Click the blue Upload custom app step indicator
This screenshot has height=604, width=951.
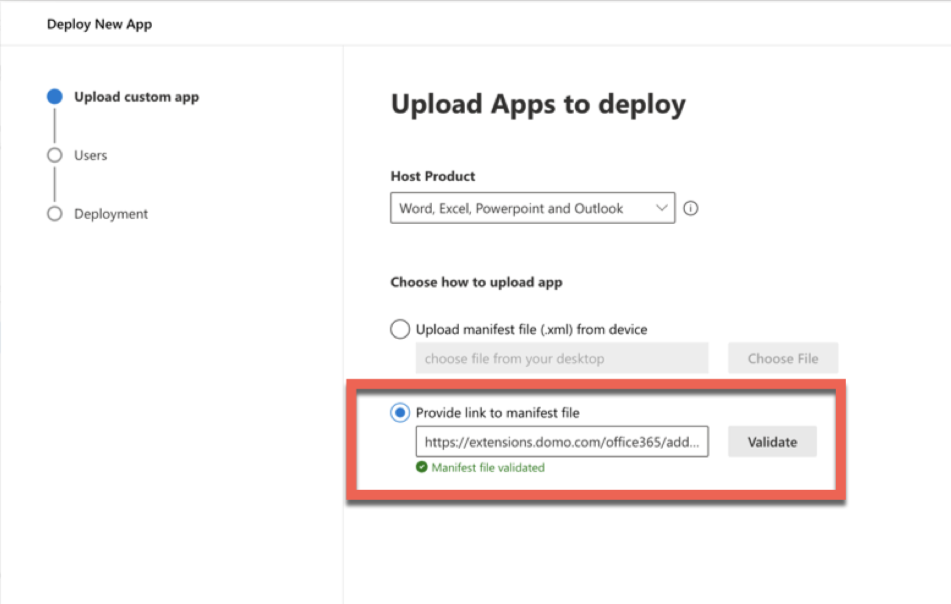[x=54, y=96]
